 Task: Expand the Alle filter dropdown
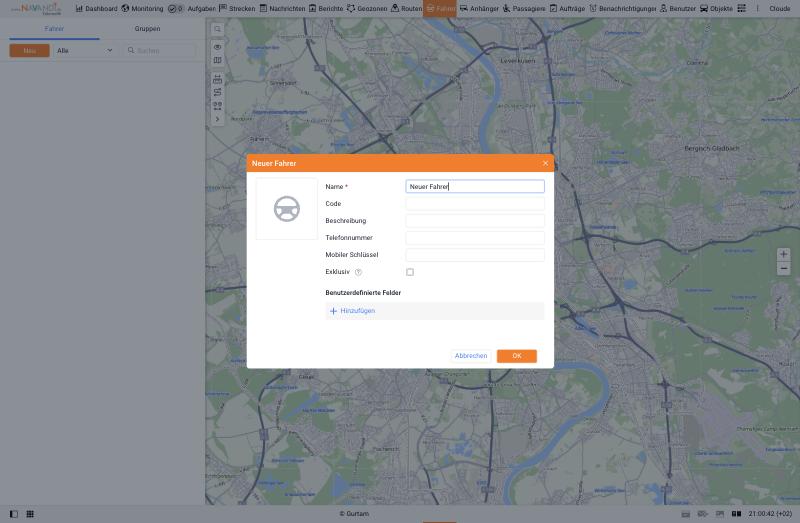(84, 51)
